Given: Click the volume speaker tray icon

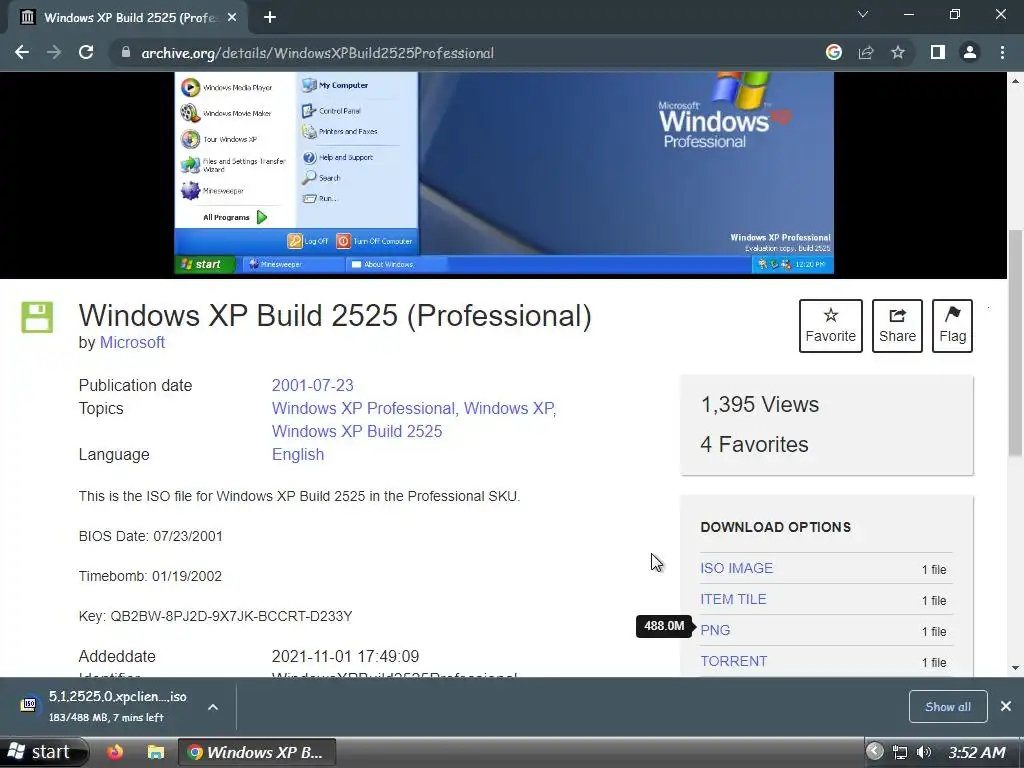Looking at the screenshot, I should click(924, 752).
